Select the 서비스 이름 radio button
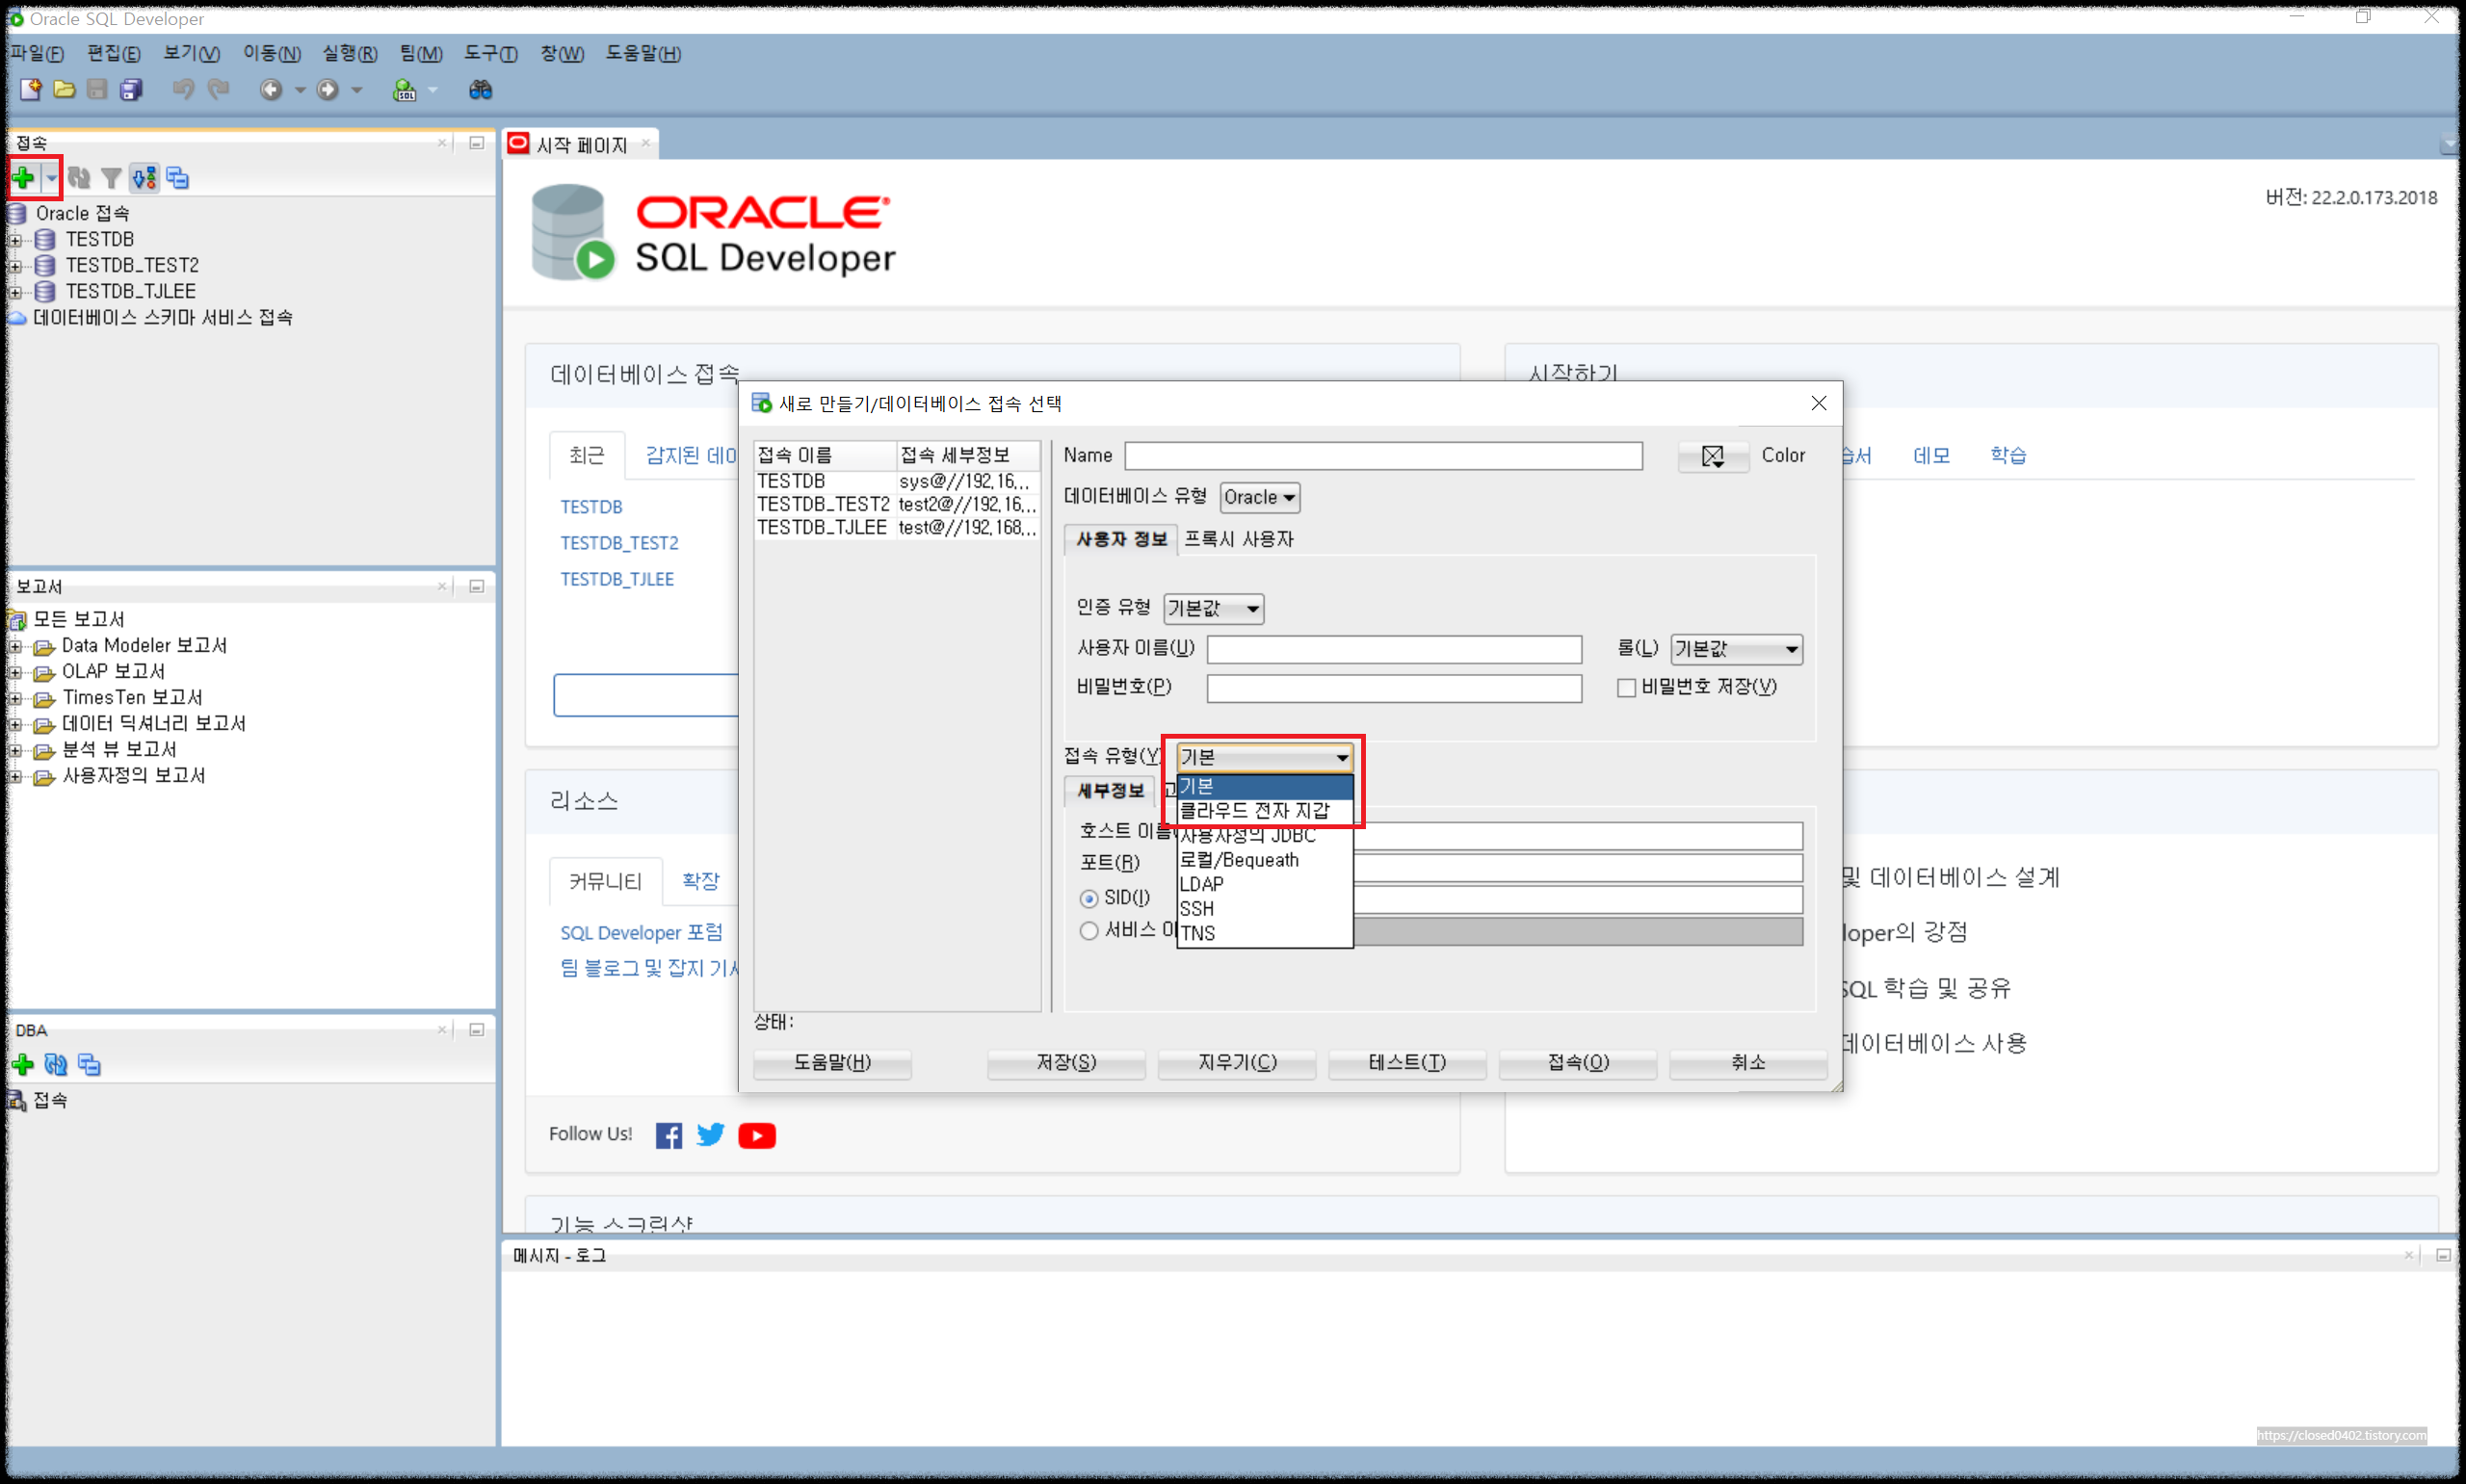The image size is (2466, 1484). click(x=1089, y=931)
